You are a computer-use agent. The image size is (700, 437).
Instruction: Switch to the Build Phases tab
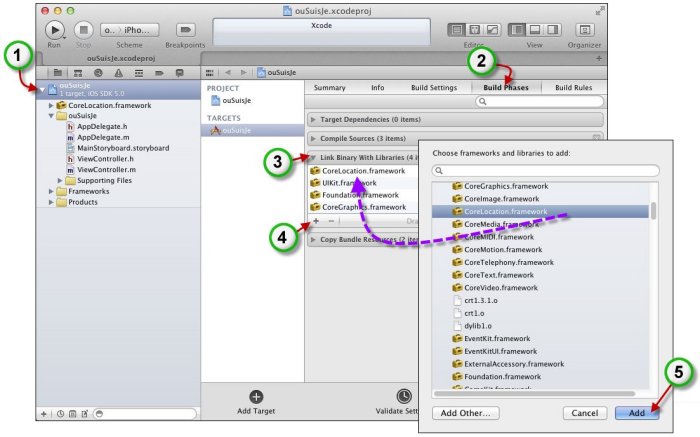coord(506,87)
